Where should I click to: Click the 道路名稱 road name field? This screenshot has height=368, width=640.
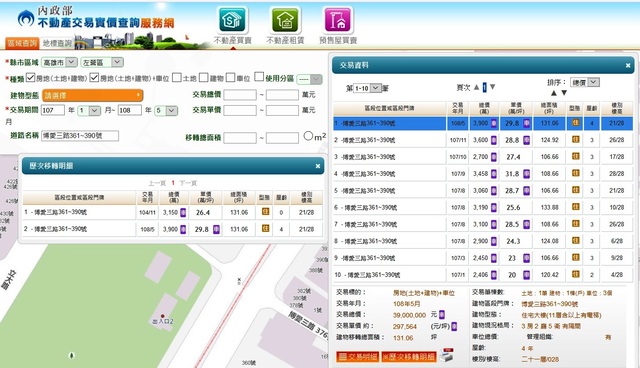click(x=80, y=136)
